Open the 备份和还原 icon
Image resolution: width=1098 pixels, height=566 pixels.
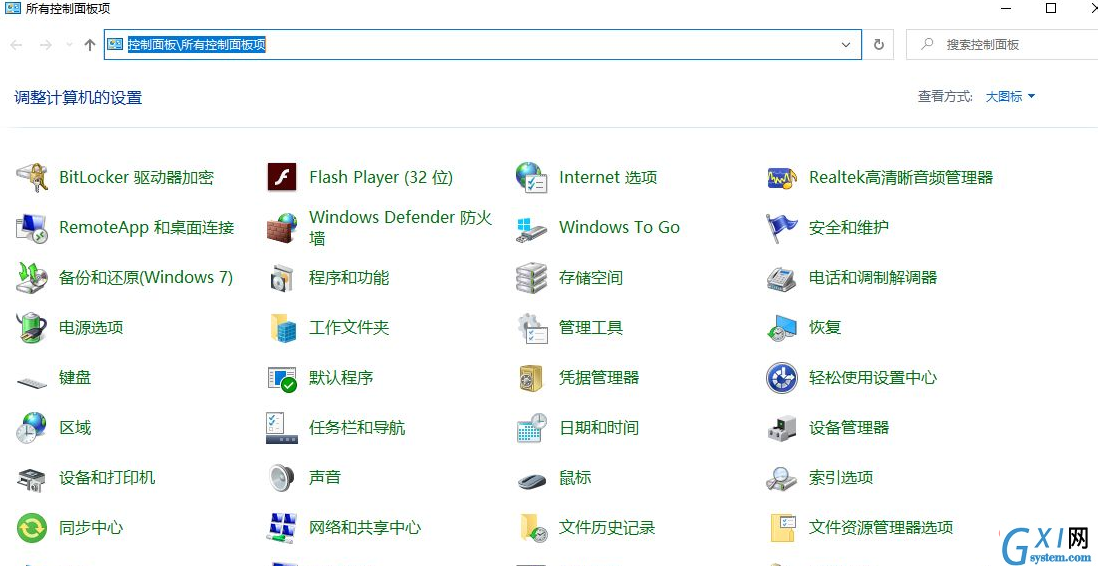tap(32, 278)
